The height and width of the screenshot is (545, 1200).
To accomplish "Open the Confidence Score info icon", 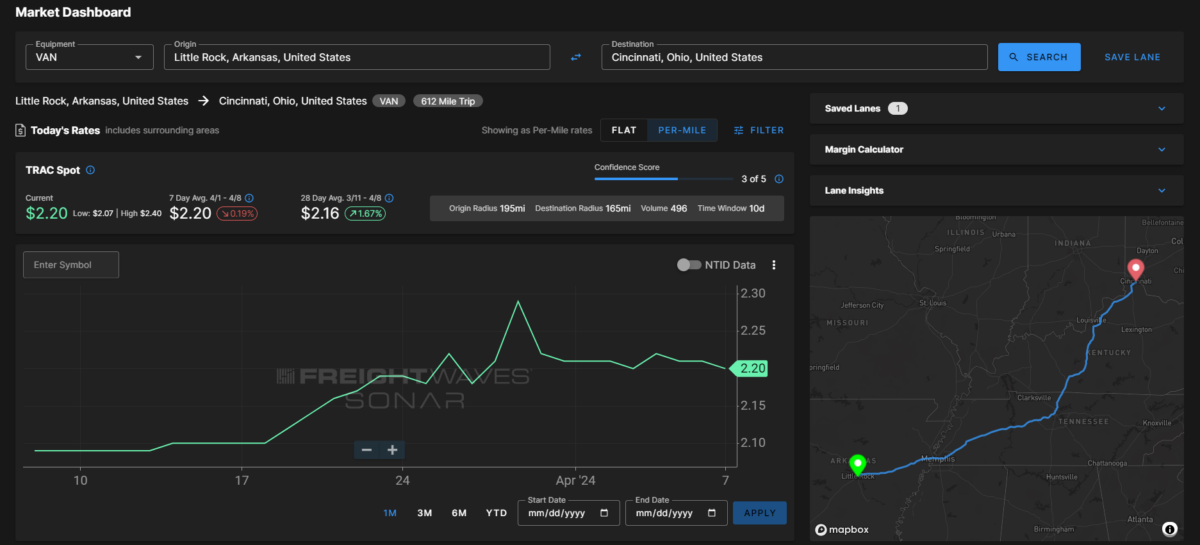I will tap(779, 179).
